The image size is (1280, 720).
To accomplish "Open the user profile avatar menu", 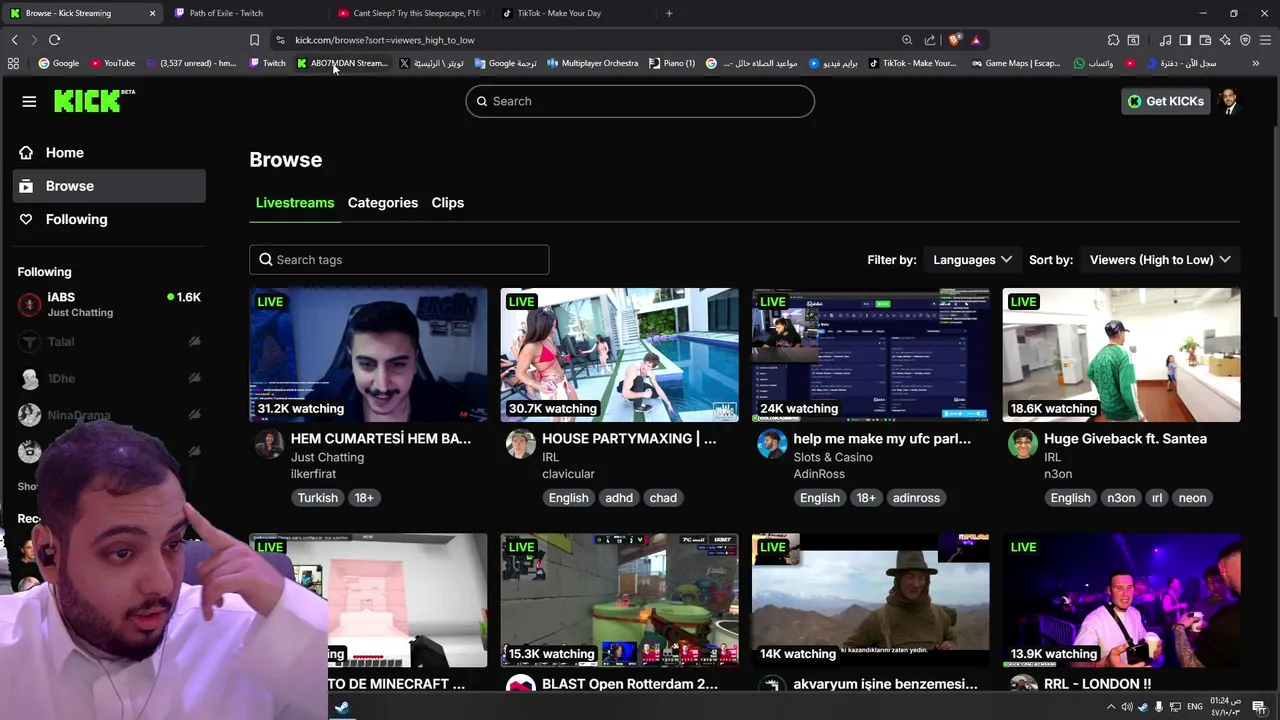I will (1229, 101).
